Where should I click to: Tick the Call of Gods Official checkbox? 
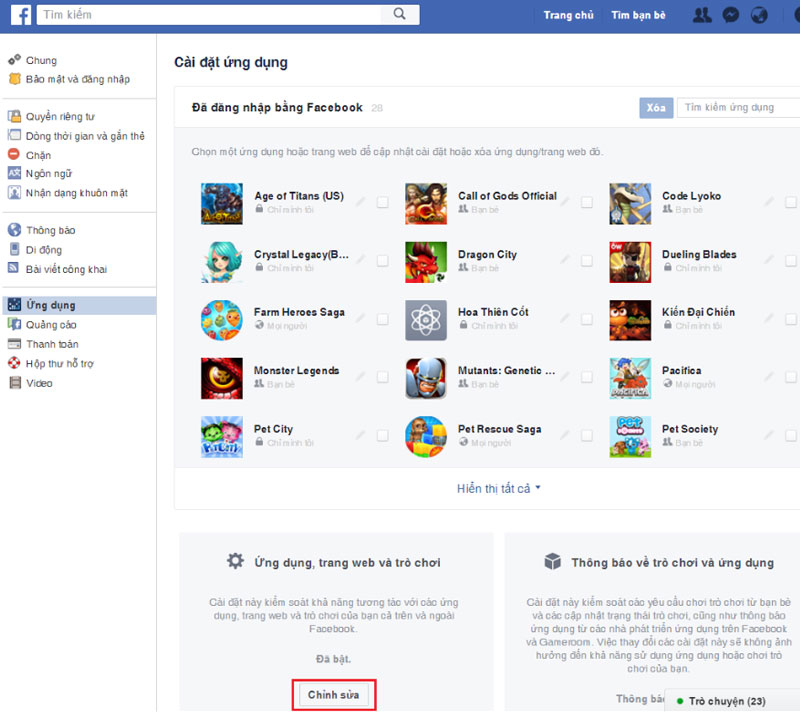pos(587,202)
